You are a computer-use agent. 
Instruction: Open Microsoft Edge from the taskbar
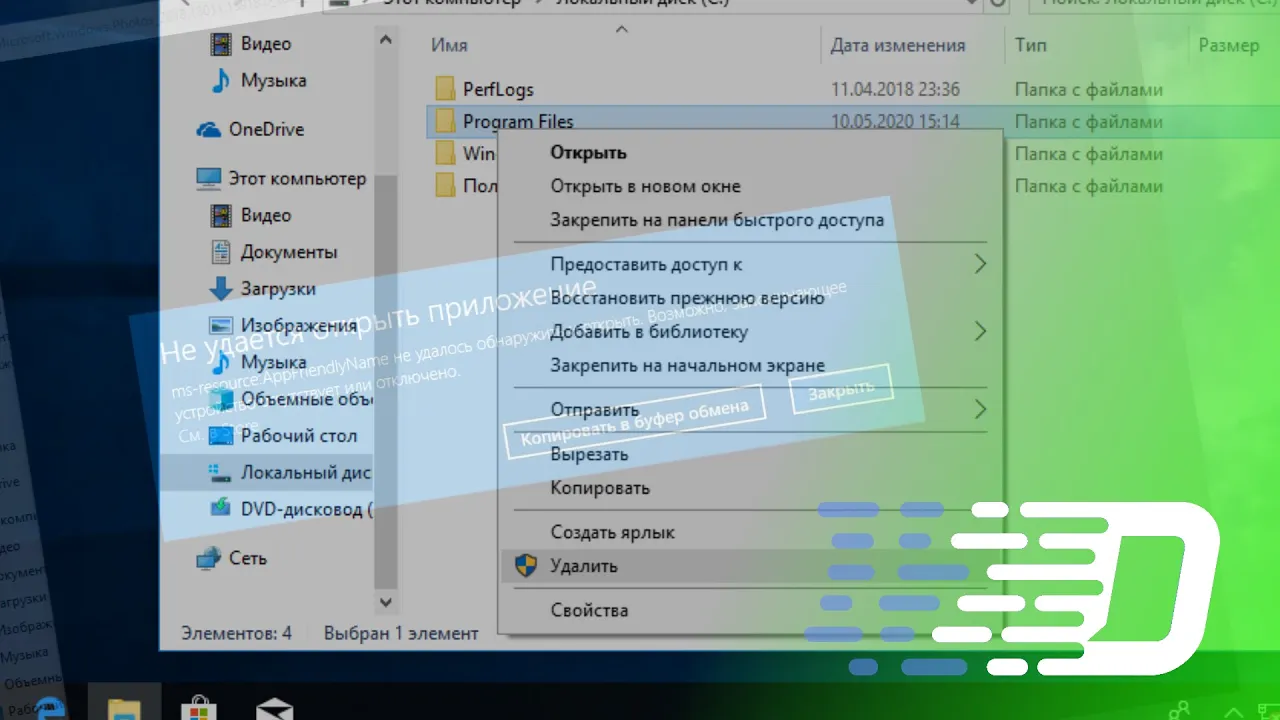pos(50,708)
